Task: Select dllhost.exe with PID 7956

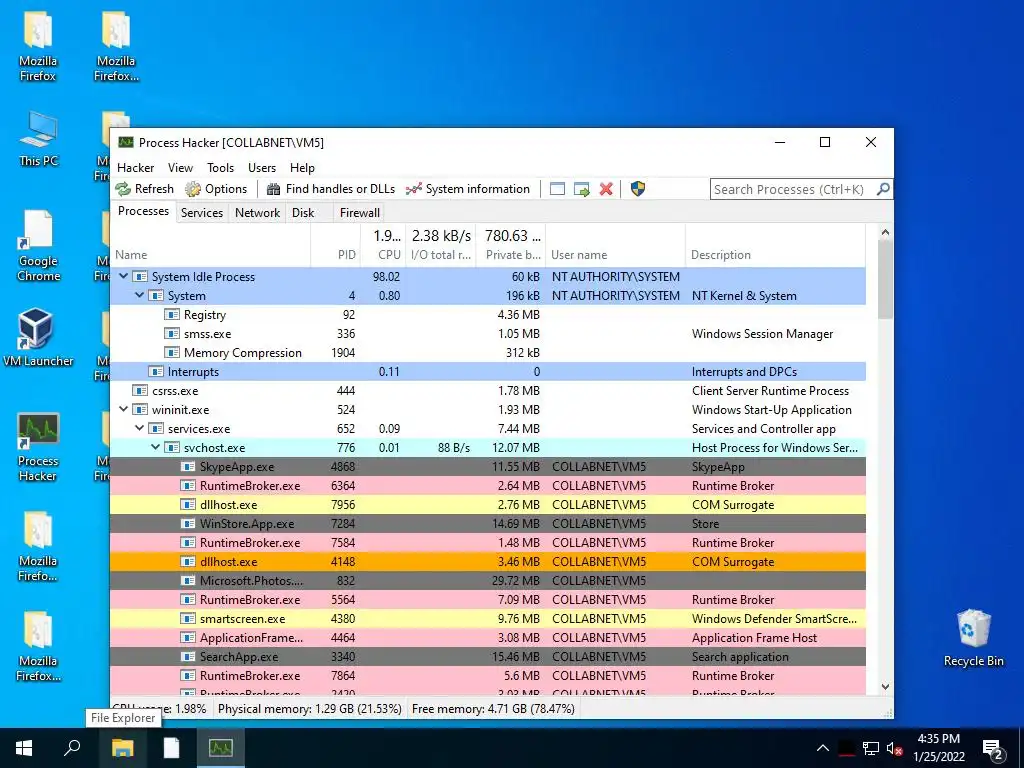Action: (x=488, y=505)
